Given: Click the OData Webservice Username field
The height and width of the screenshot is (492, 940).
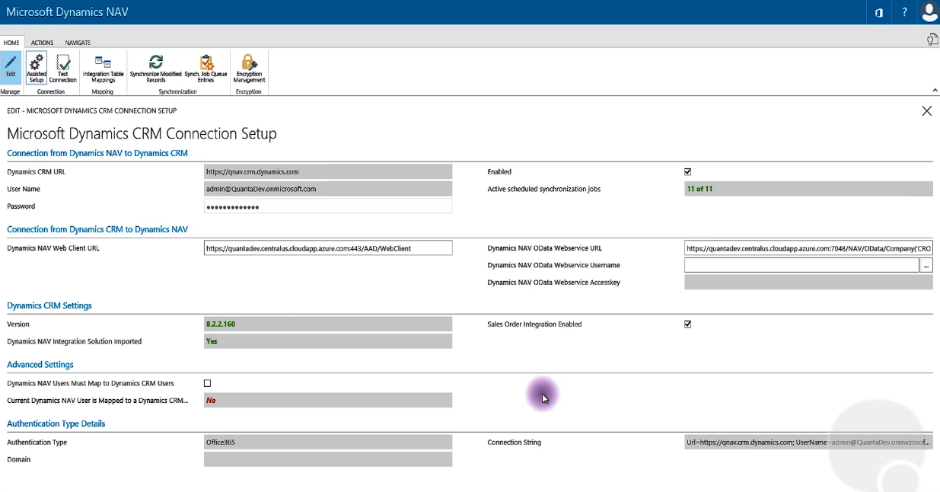Looking at the screenshot, I should [x=802, y=265].
